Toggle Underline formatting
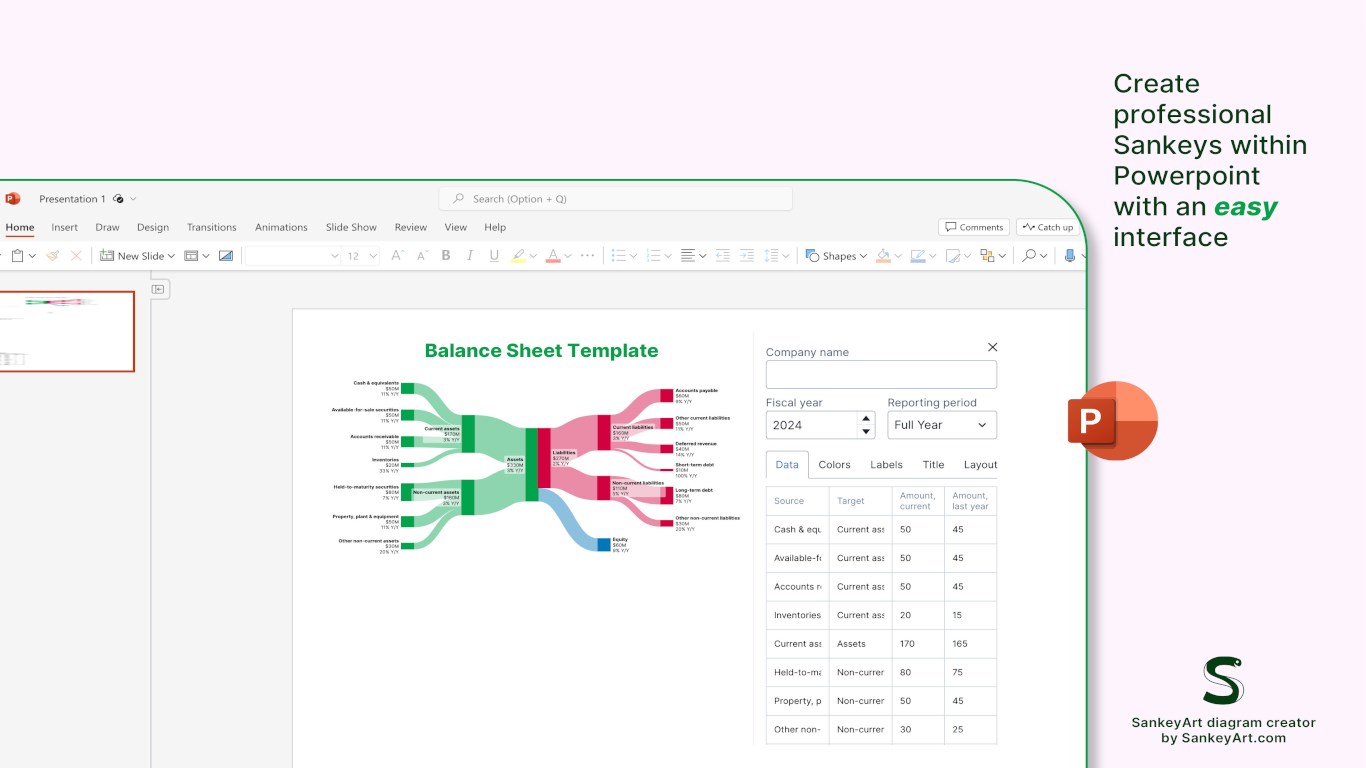The height and width of the screenshot is (768, 1366). pyautogui.click(x=494, y=256)
